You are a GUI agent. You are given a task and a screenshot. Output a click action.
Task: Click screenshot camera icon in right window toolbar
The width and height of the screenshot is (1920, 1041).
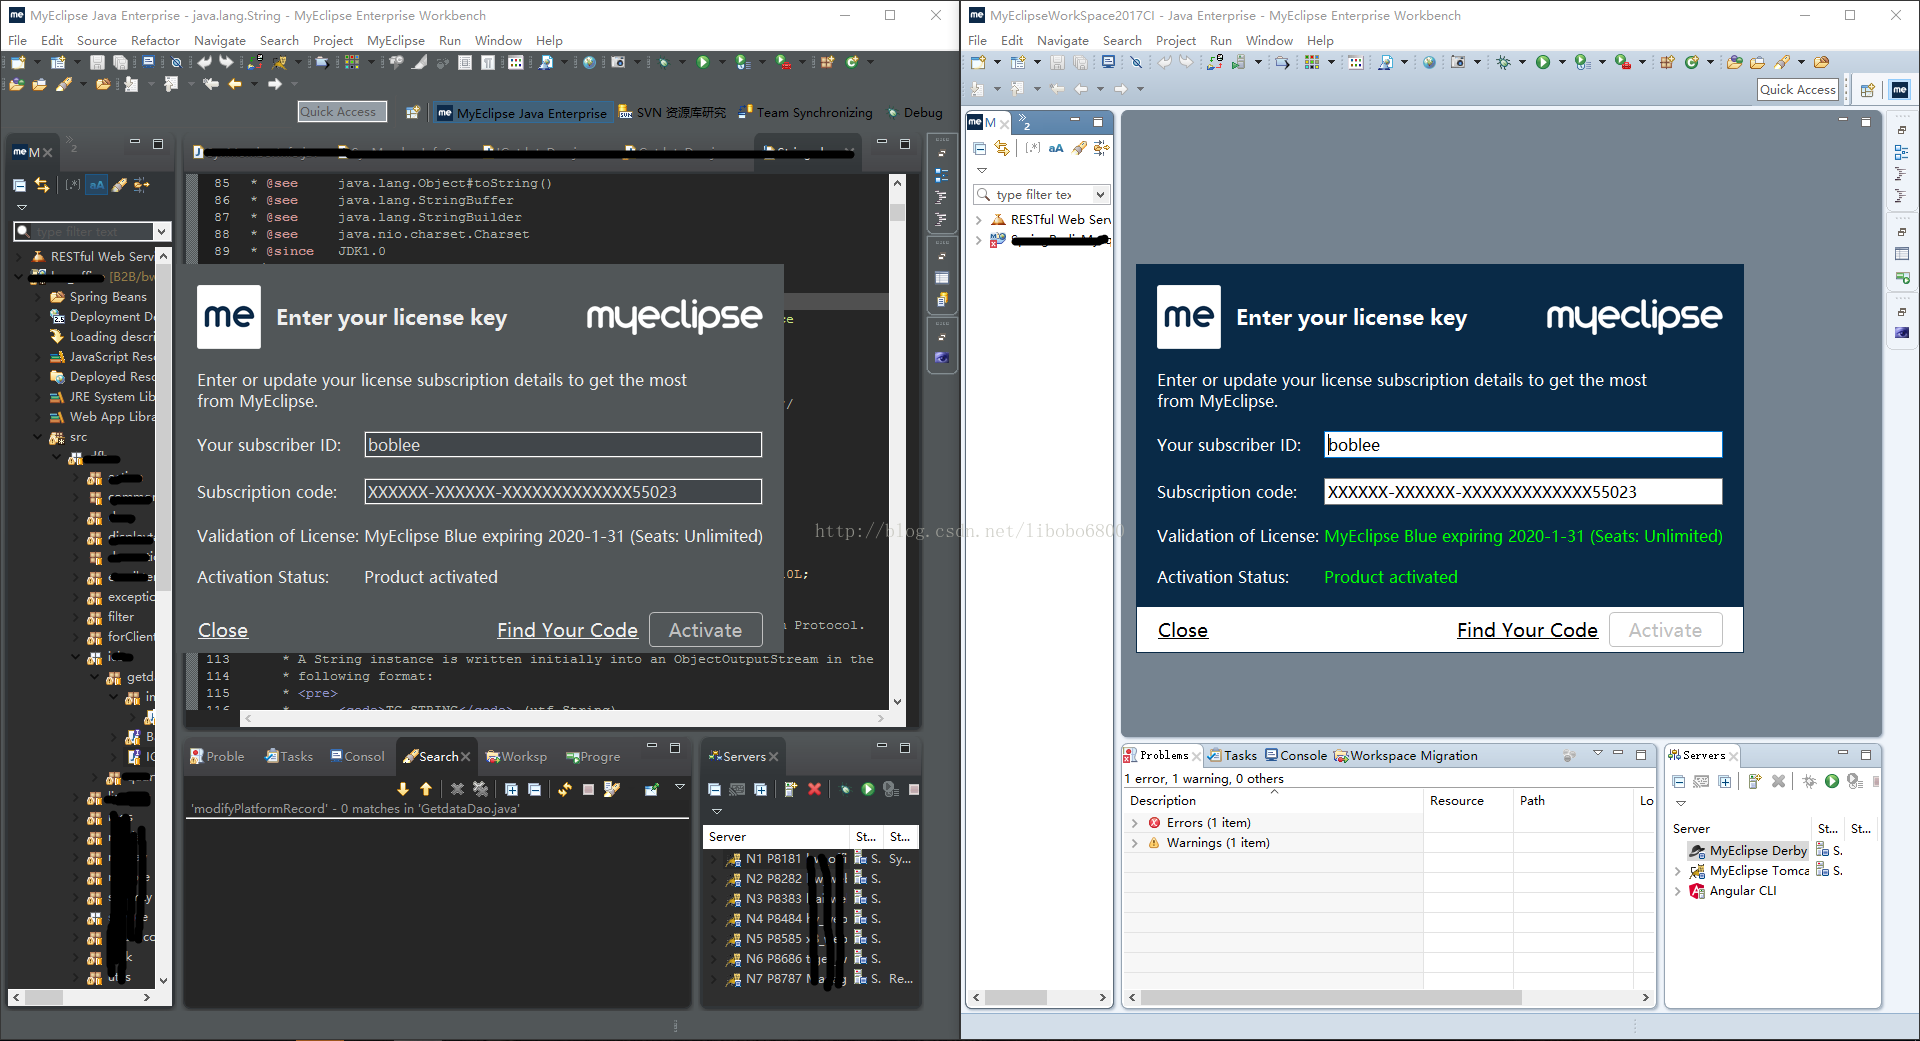(1458, 62)
